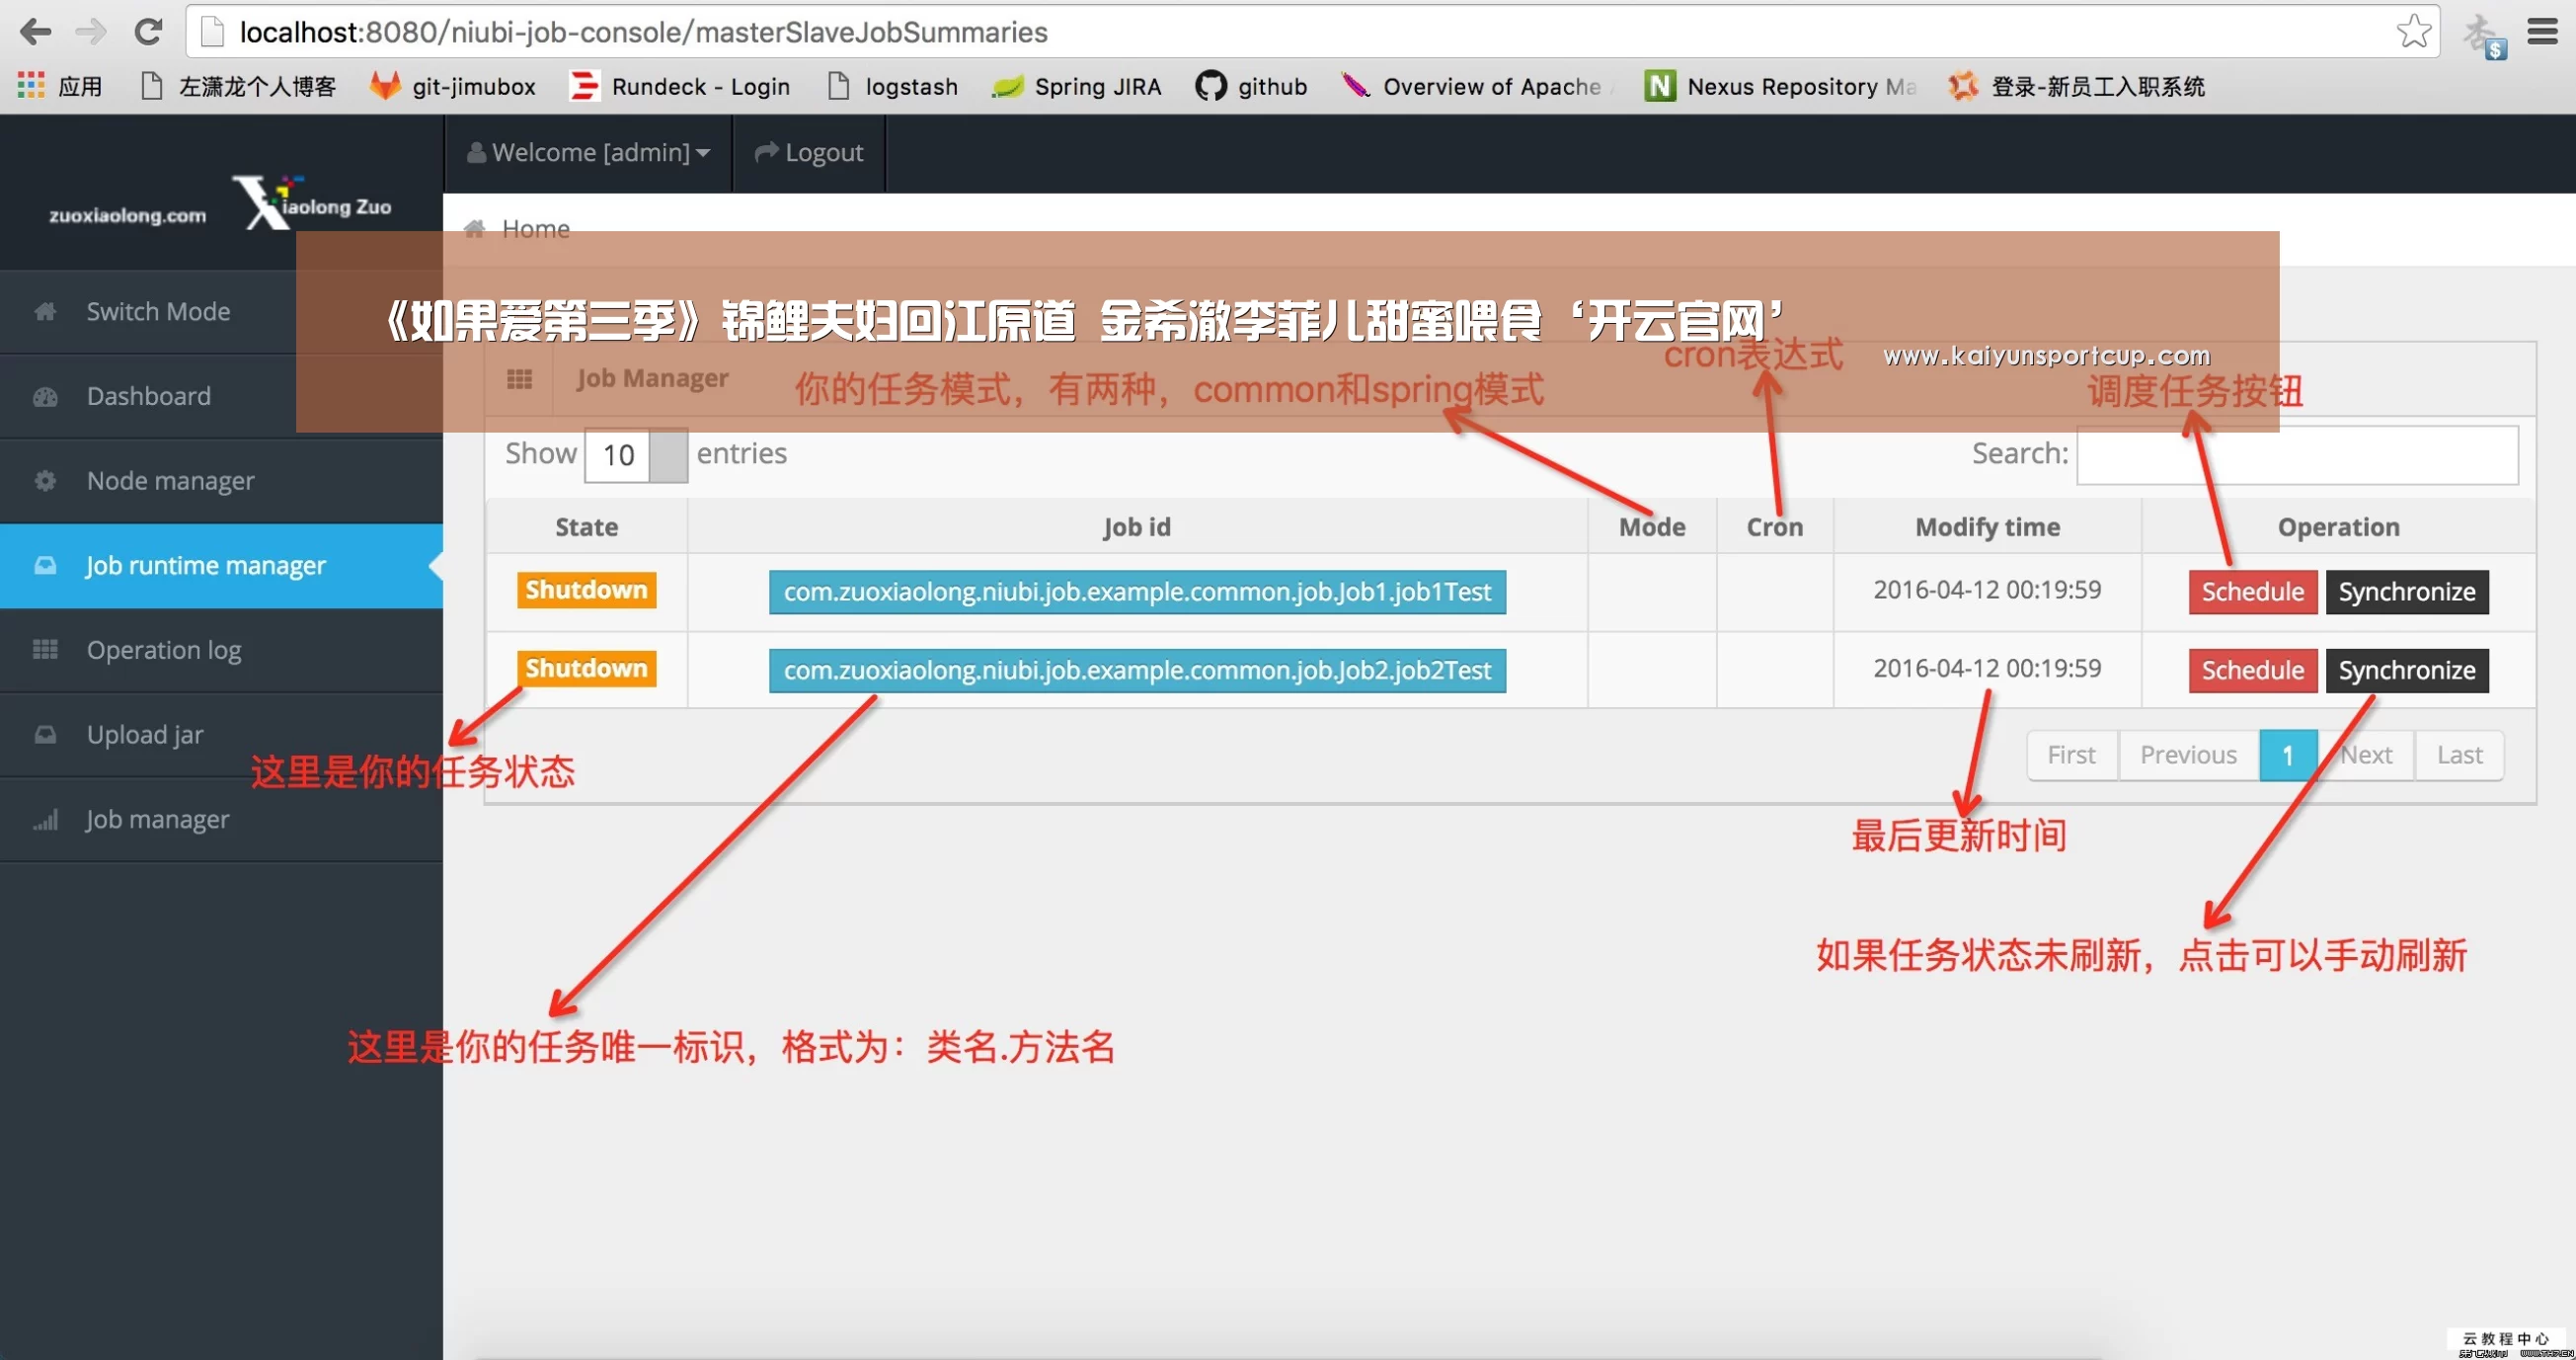Viewport: 2576px width, 1360px height.
Task: Click the Operation log grid icon
Action: point(45,650)
